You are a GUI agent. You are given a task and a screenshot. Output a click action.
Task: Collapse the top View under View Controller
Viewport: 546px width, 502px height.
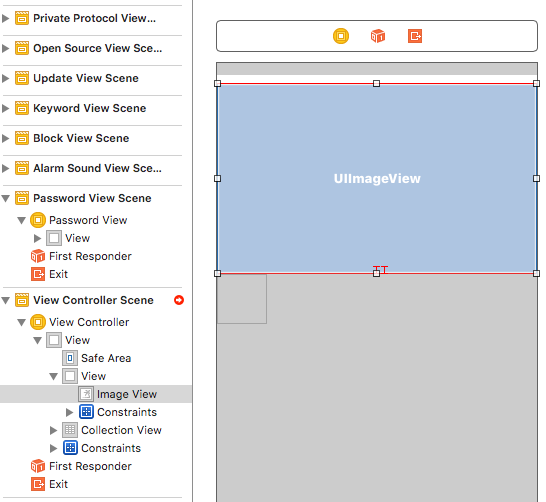37,340
